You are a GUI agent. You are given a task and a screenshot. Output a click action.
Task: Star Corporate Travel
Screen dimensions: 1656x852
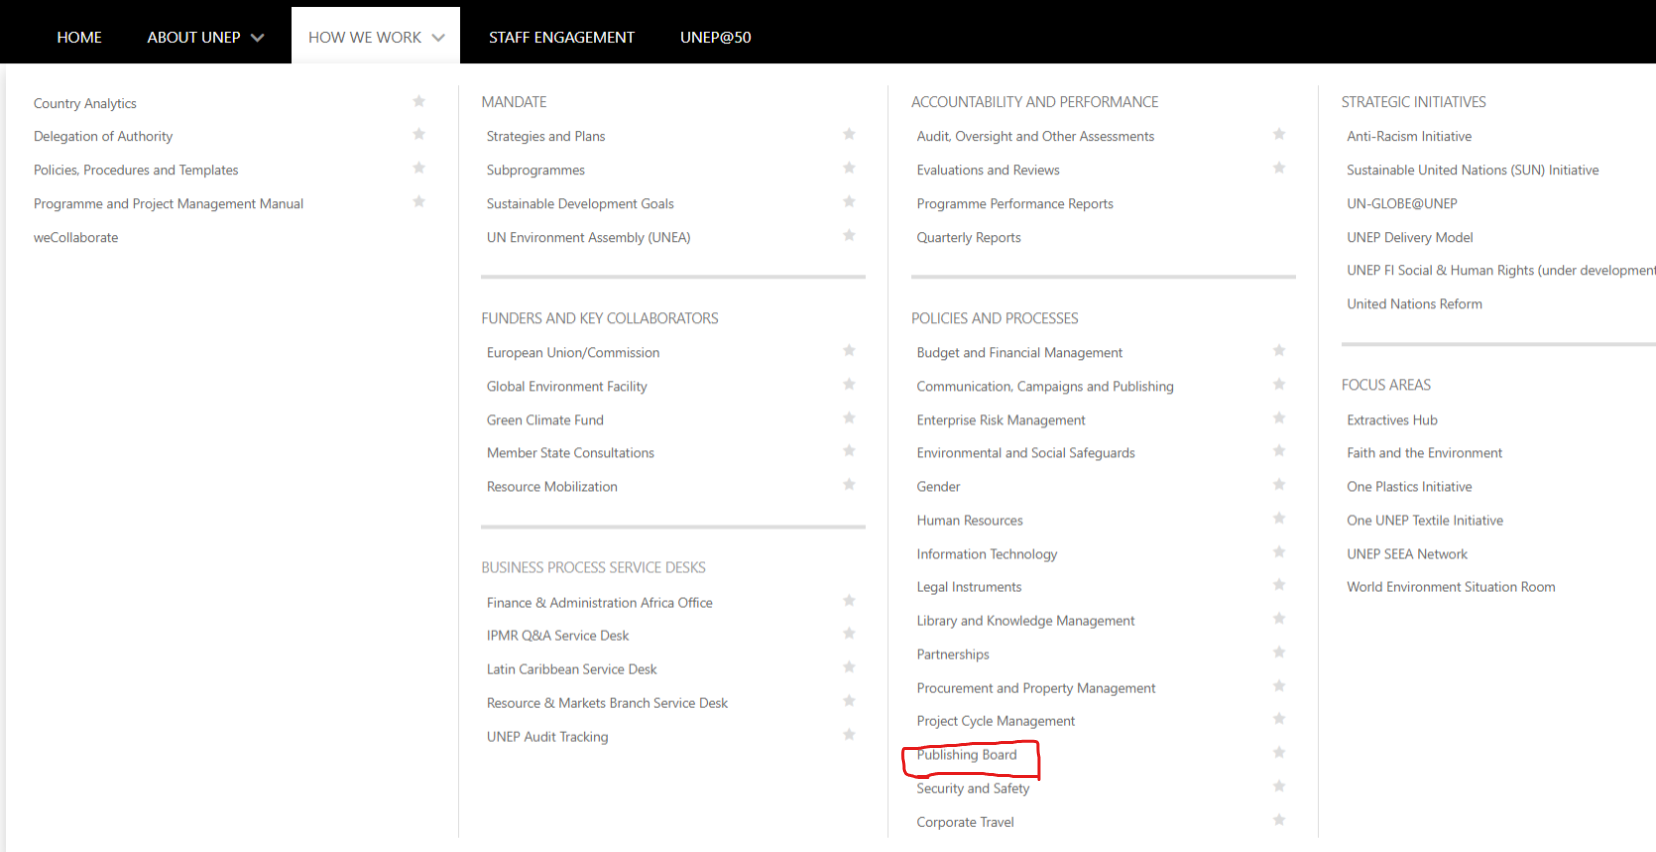1279,820
